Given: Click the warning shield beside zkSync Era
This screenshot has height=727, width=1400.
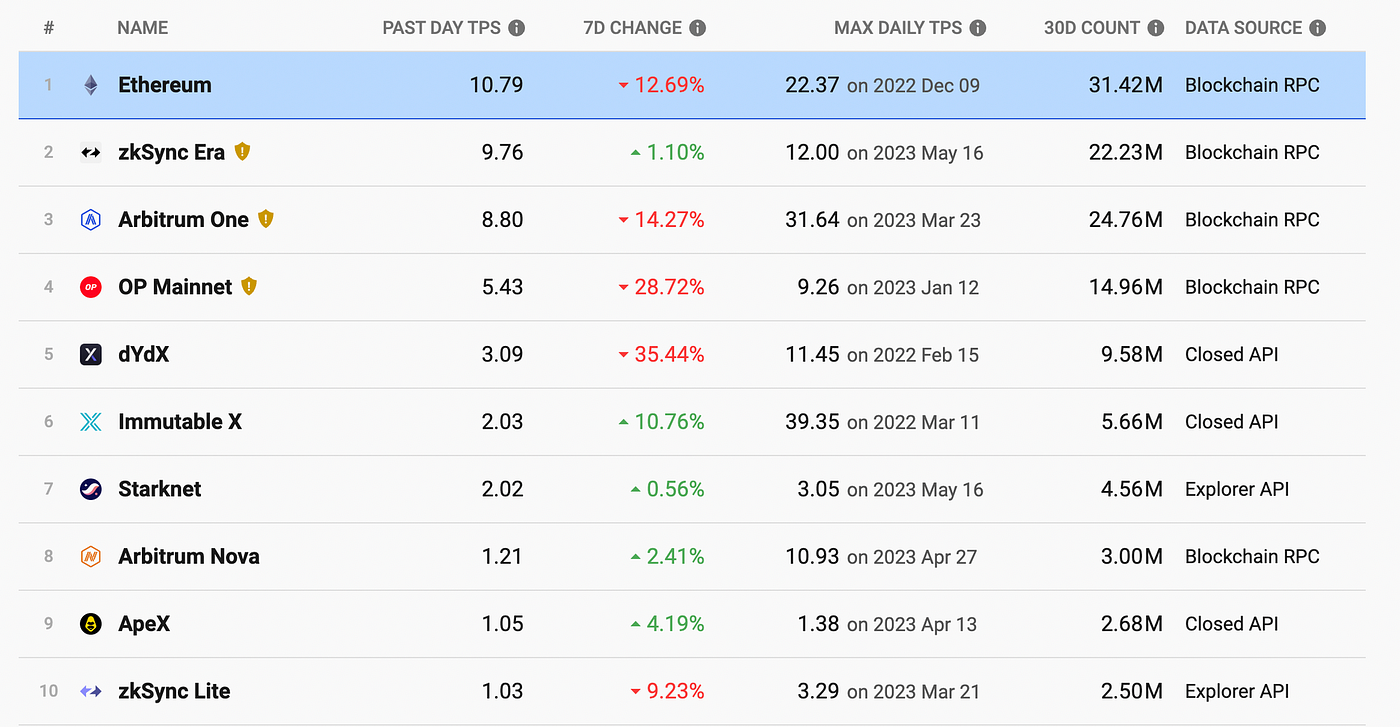Looking at the screenshot, I should coord(242,152).
